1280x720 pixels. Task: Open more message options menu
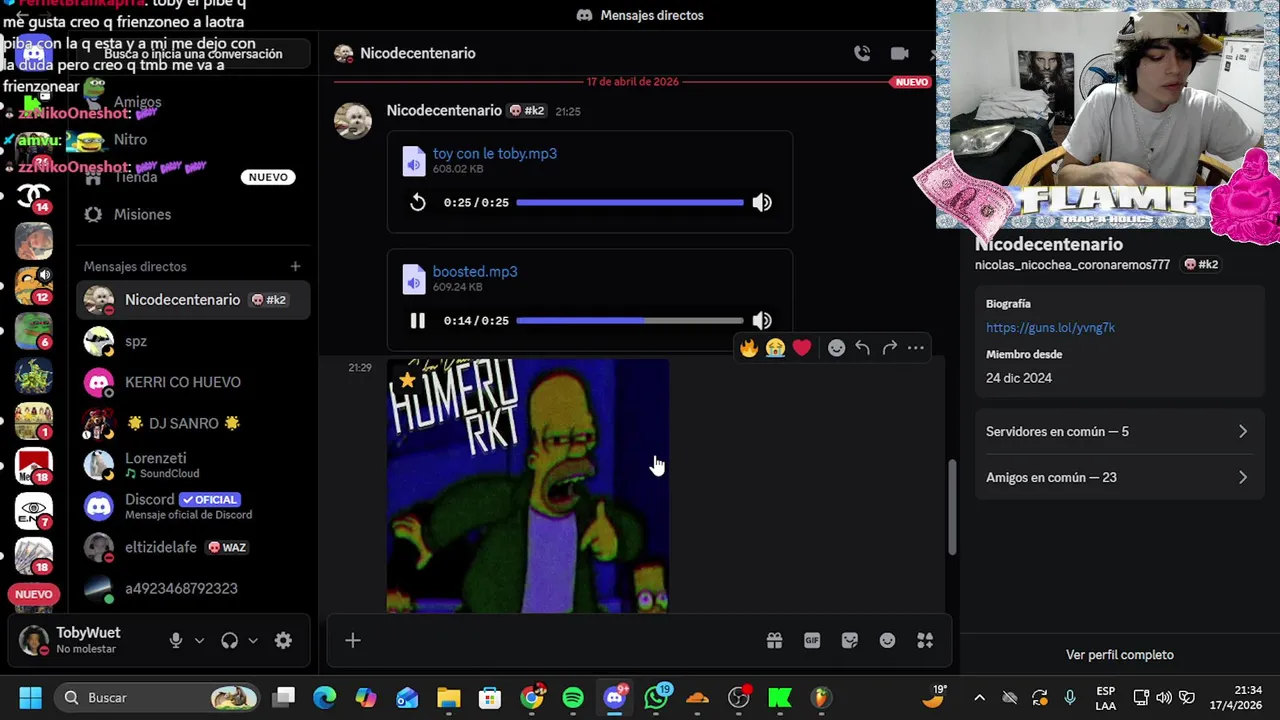click(x=916, y=348)
